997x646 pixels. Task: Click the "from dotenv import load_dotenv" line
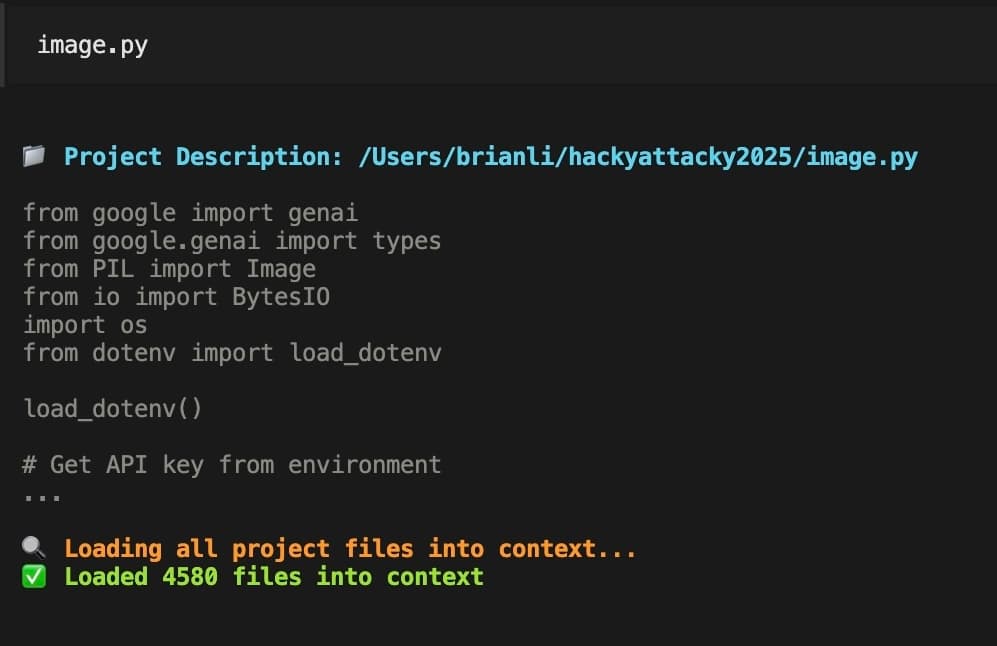(x=232, y=353)
